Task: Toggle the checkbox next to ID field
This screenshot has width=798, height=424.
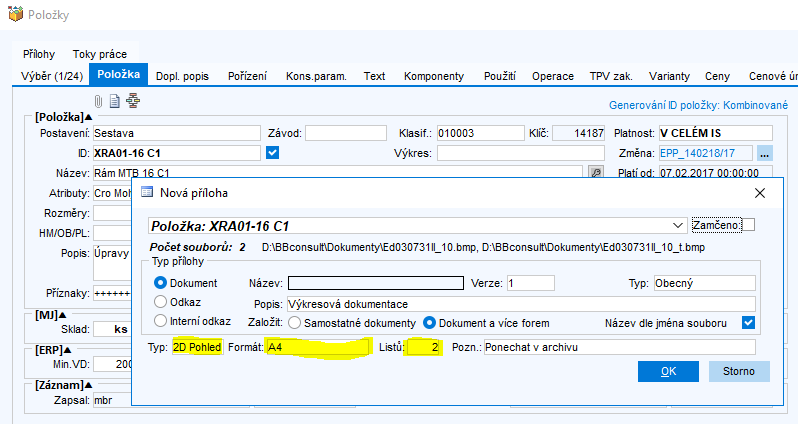Action: pyautogui.click(x=273, y=153)
